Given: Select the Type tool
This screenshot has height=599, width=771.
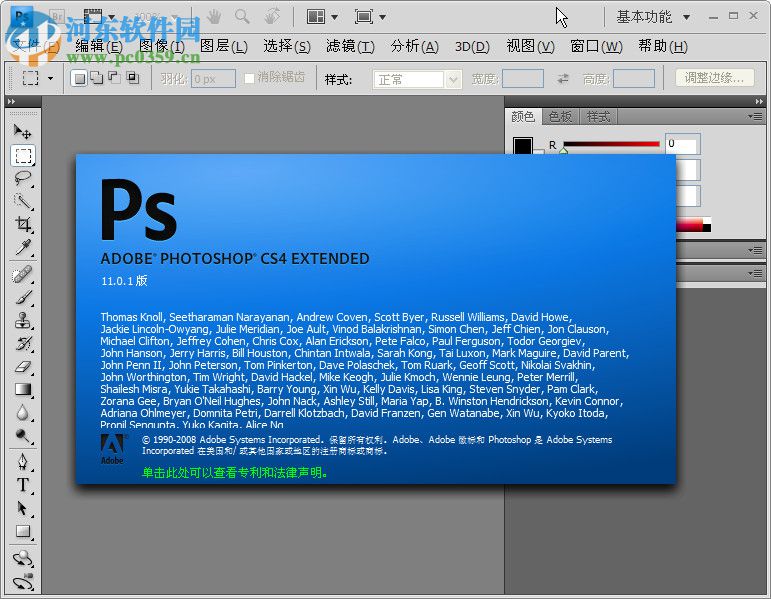Looking at the screenshot, I should click(23, 485).
